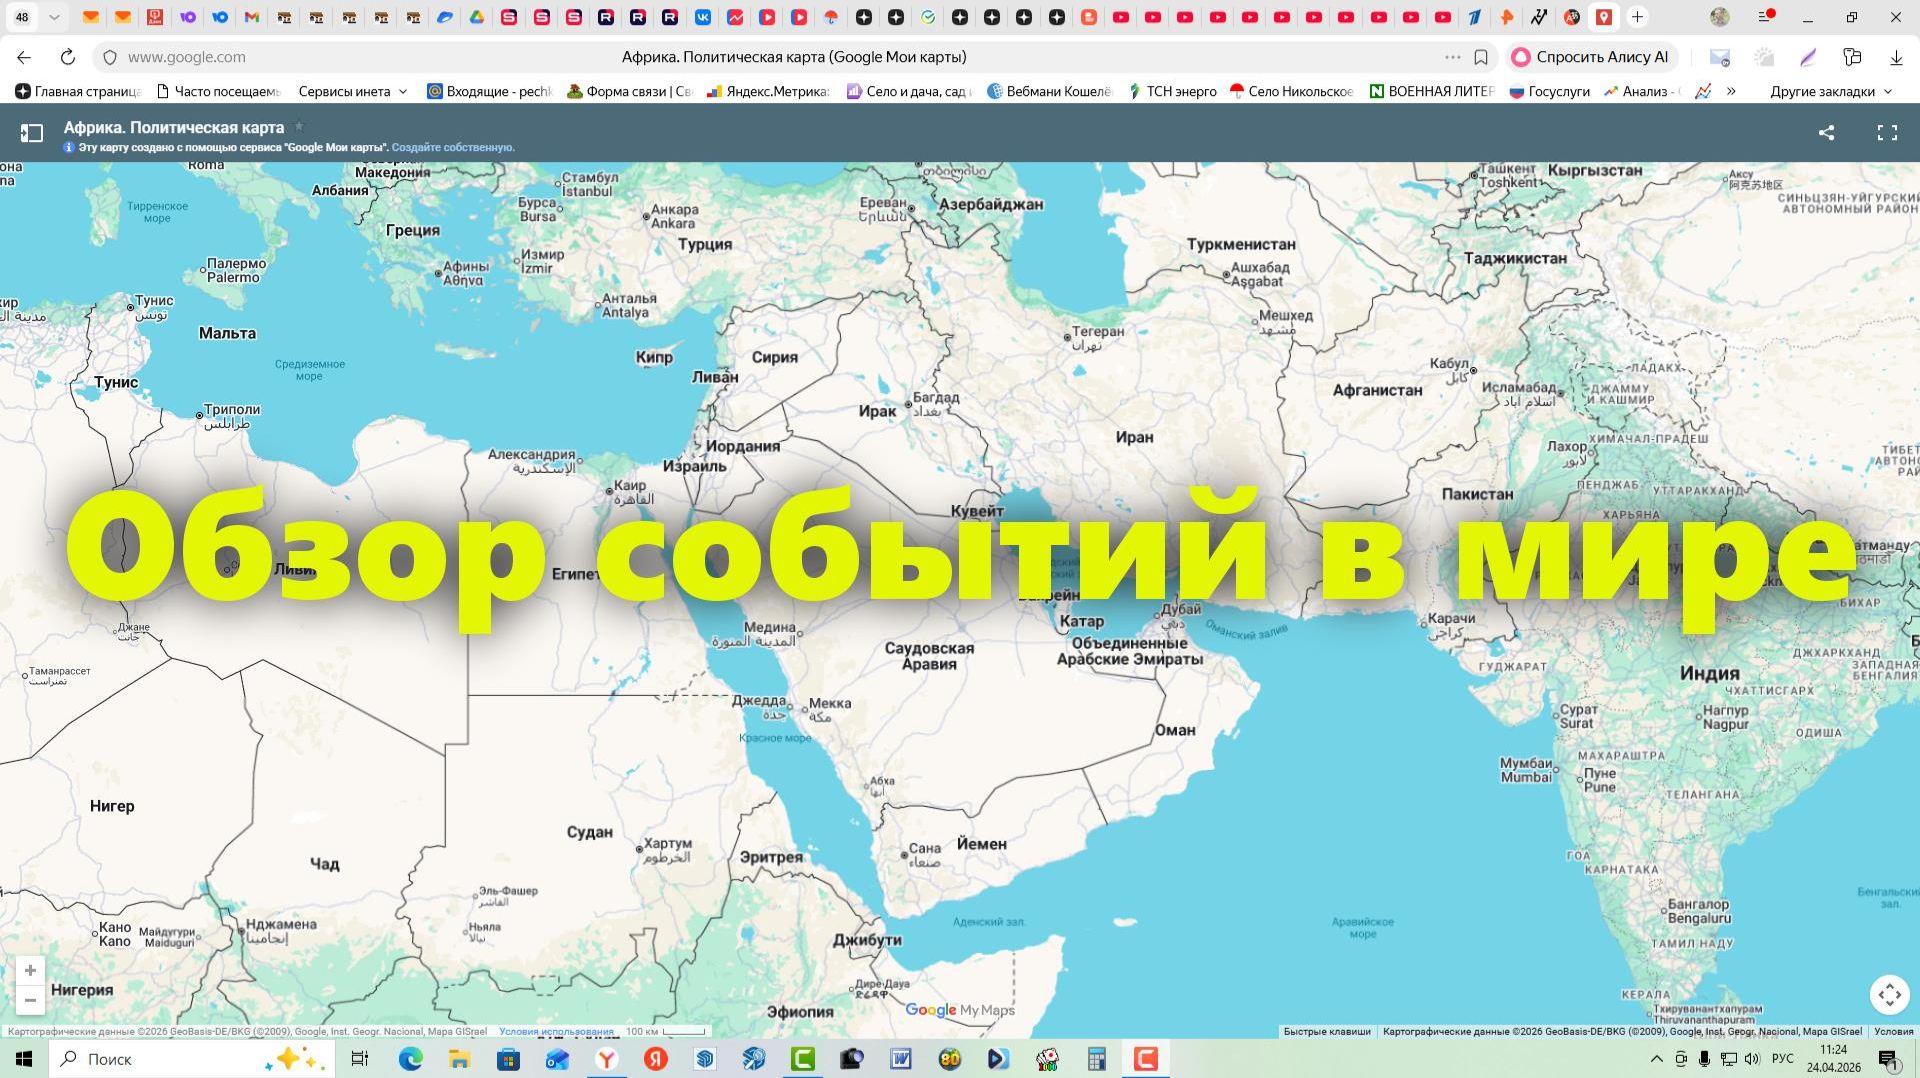This screenshot has height=1078, width=1920.
Task: Open Microsoft Word from the taskbar
Action: [901, 1059]
